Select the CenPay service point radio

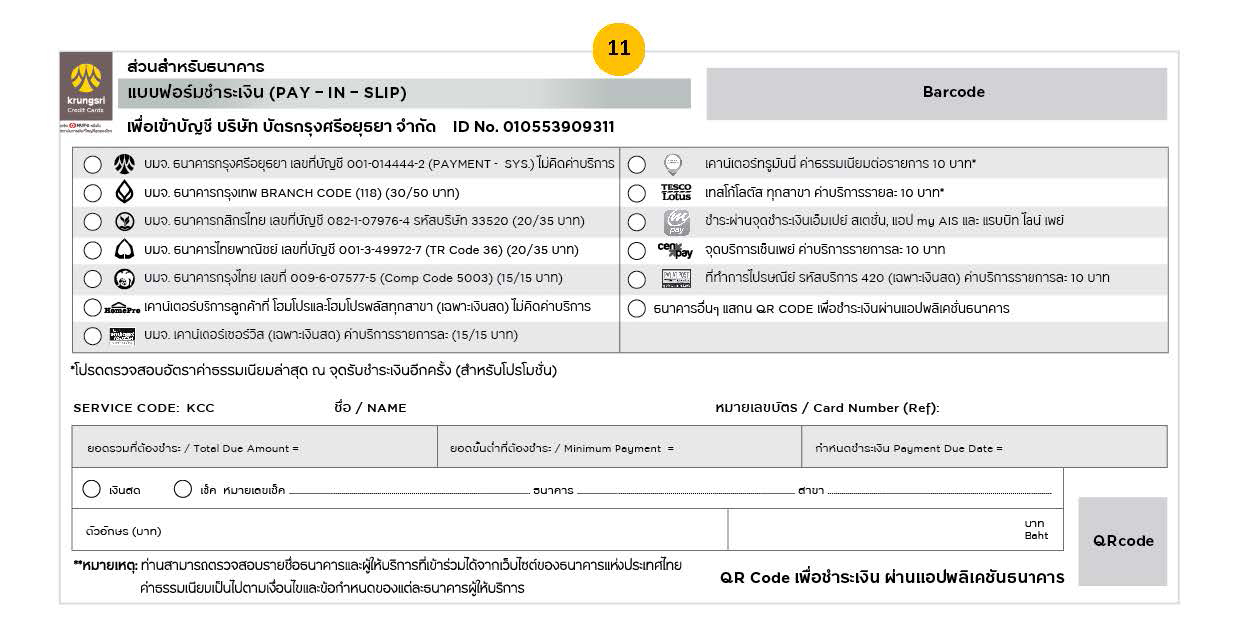tap(637, 250)
